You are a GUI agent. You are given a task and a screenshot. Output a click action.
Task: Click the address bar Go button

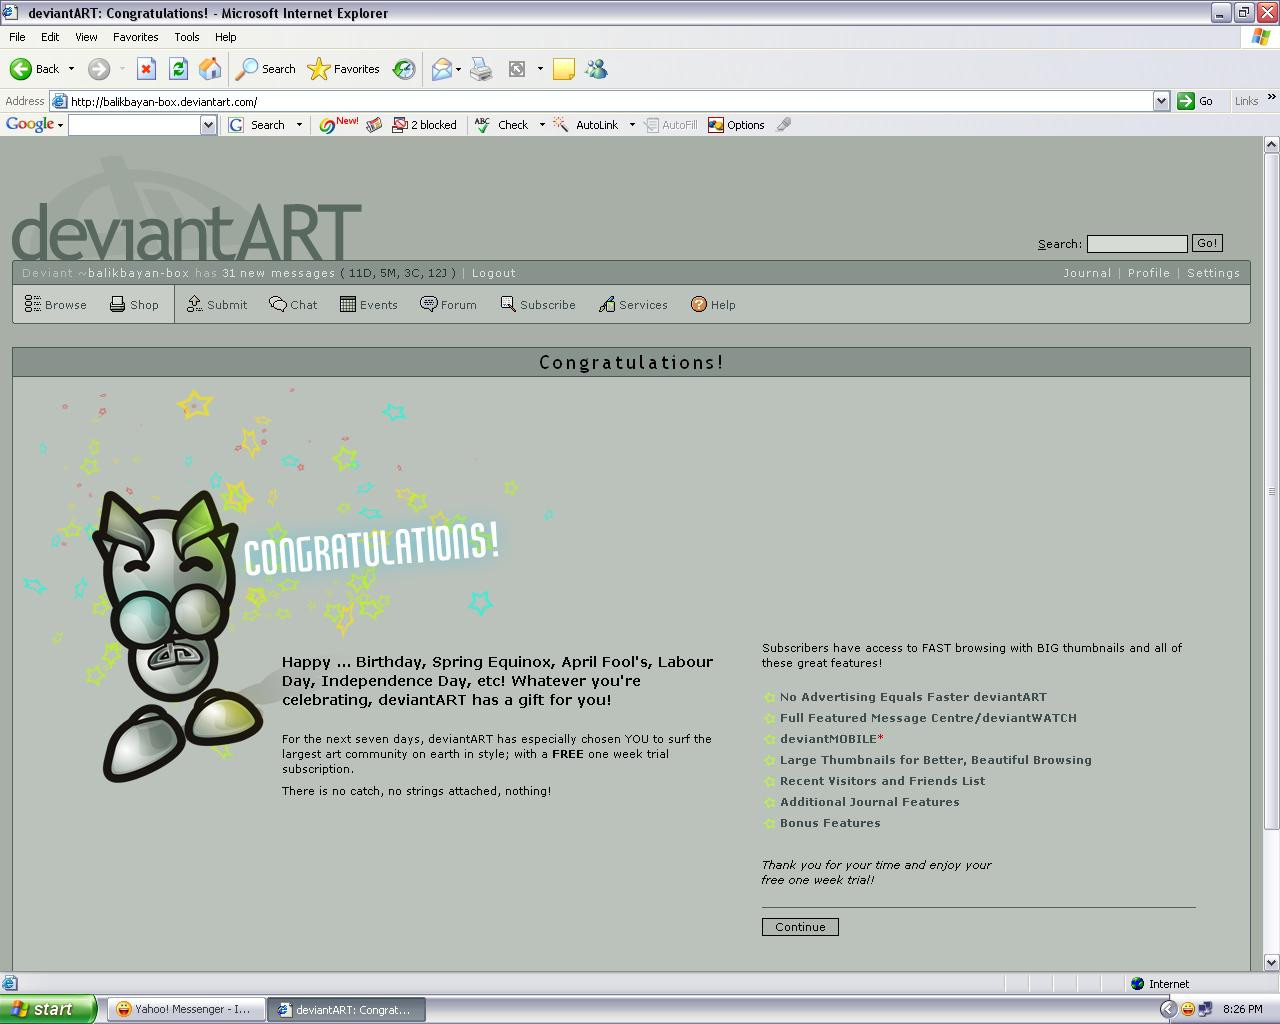(x=1196, y=101)
